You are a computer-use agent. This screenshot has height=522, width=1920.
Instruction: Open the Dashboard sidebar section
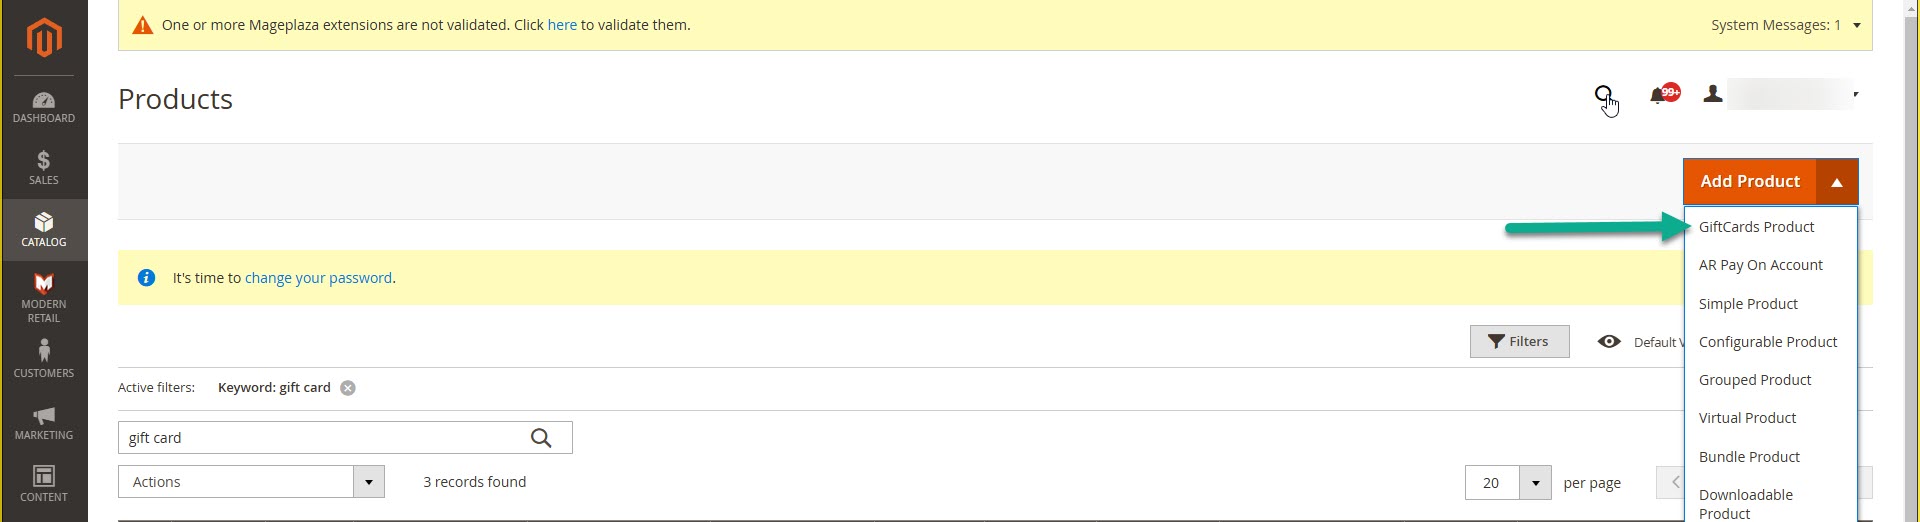tap(44, 107)
